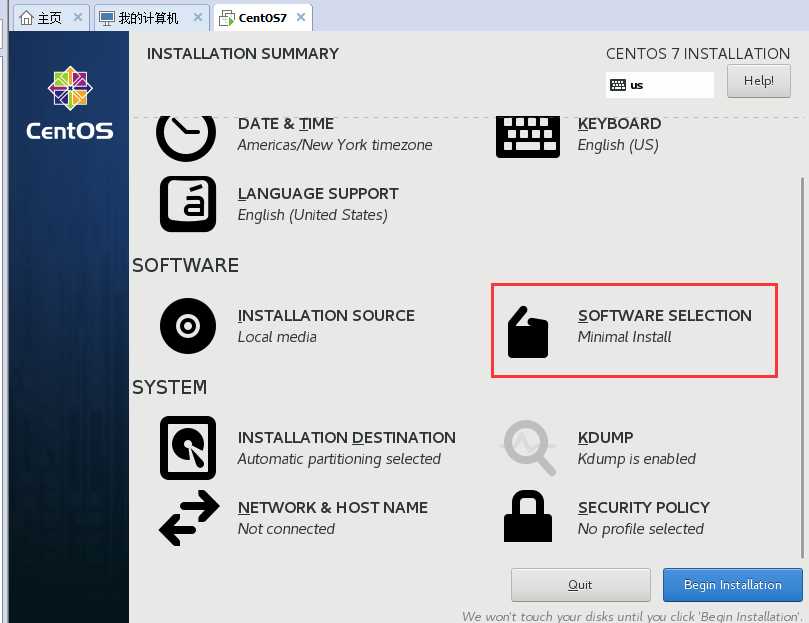Click 'Americas/New York timezone' text
Screen dimensions: 809x623
(335, 145)
